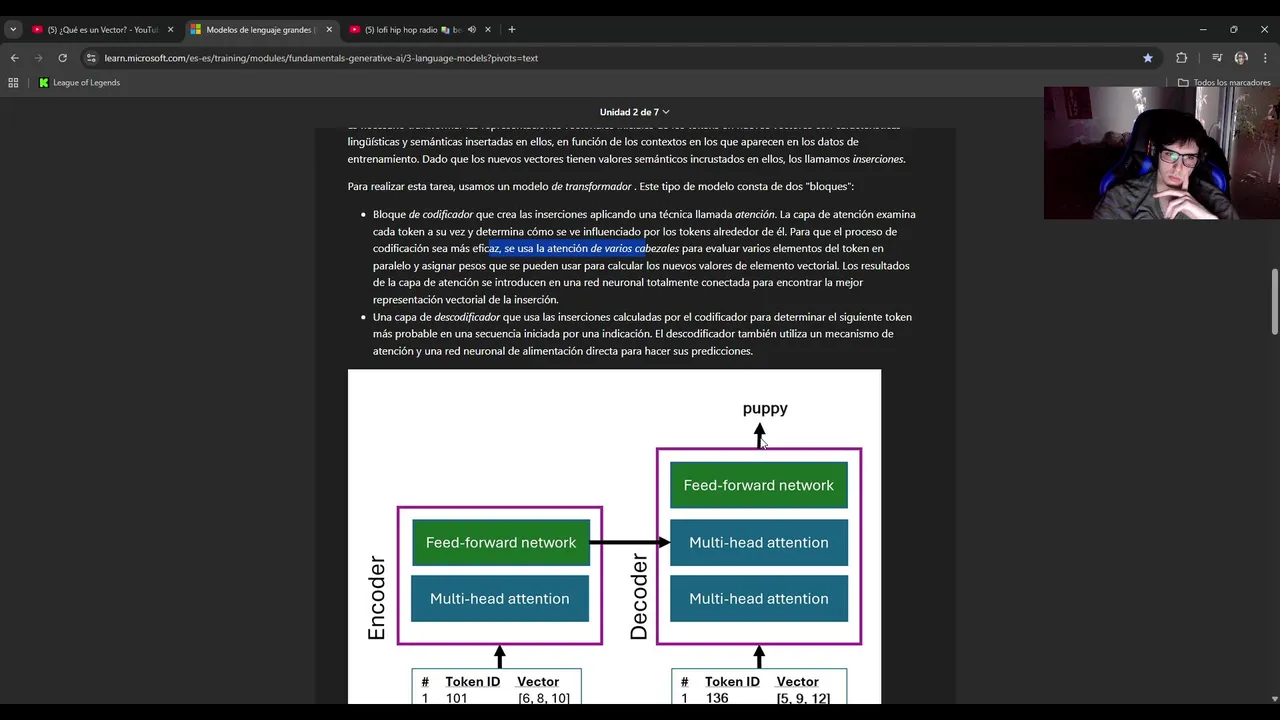The width and height of the screenshot is (1280, 720).
Task: Open the apps grid in bookmarks bar
Action: [x=13, y=83]
